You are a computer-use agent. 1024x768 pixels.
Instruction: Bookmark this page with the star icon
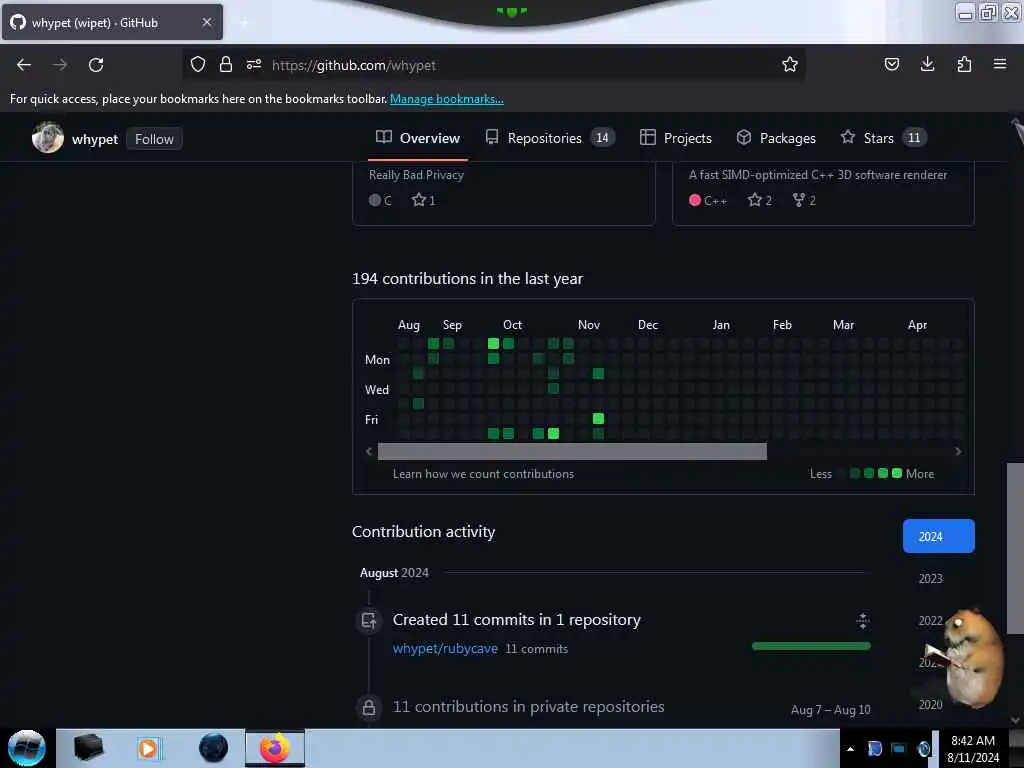[790, 64]
